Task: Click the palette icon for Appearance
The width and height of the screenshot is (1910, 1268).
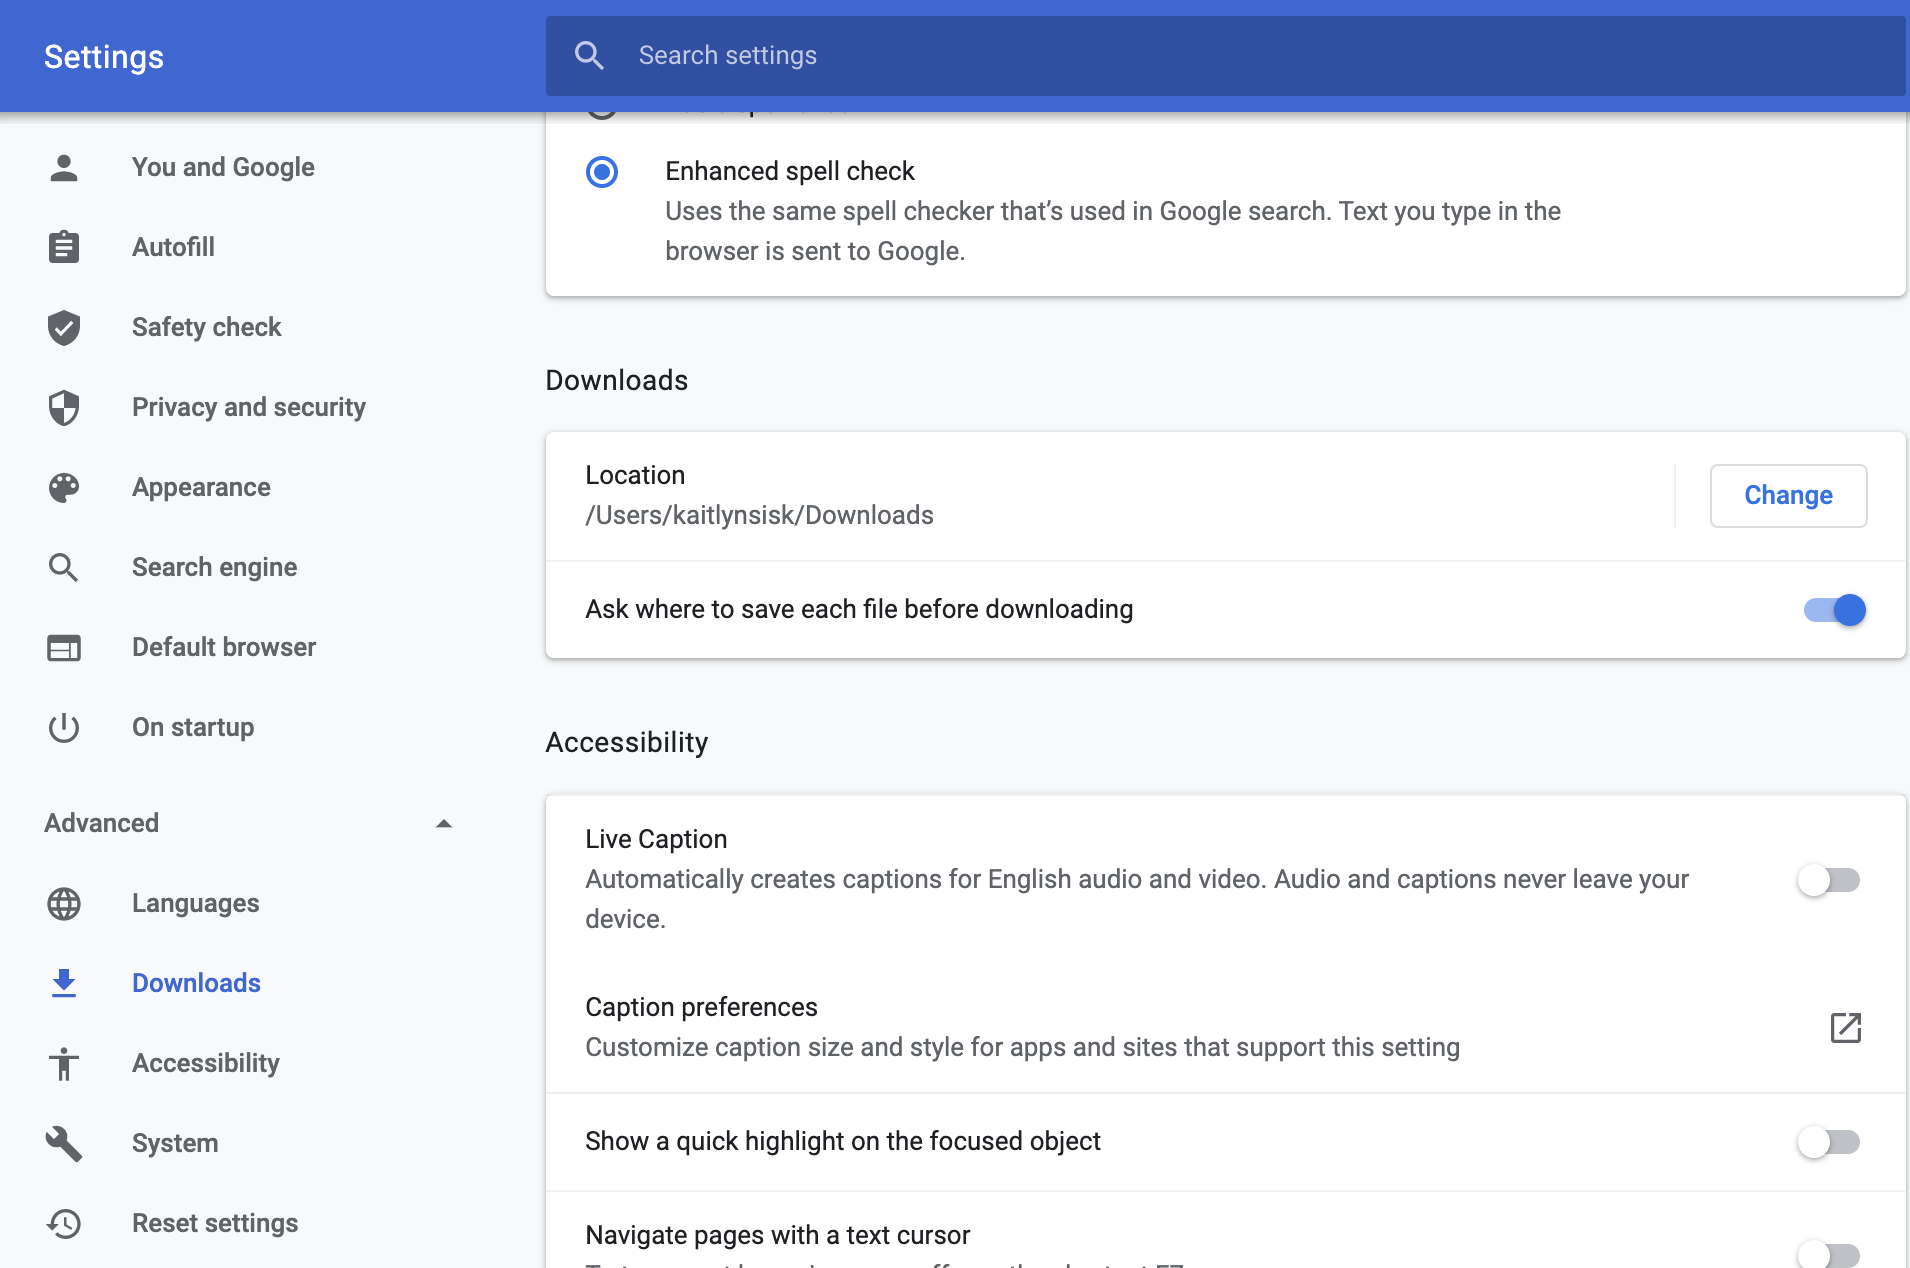Action: click(x=64, y=487)
